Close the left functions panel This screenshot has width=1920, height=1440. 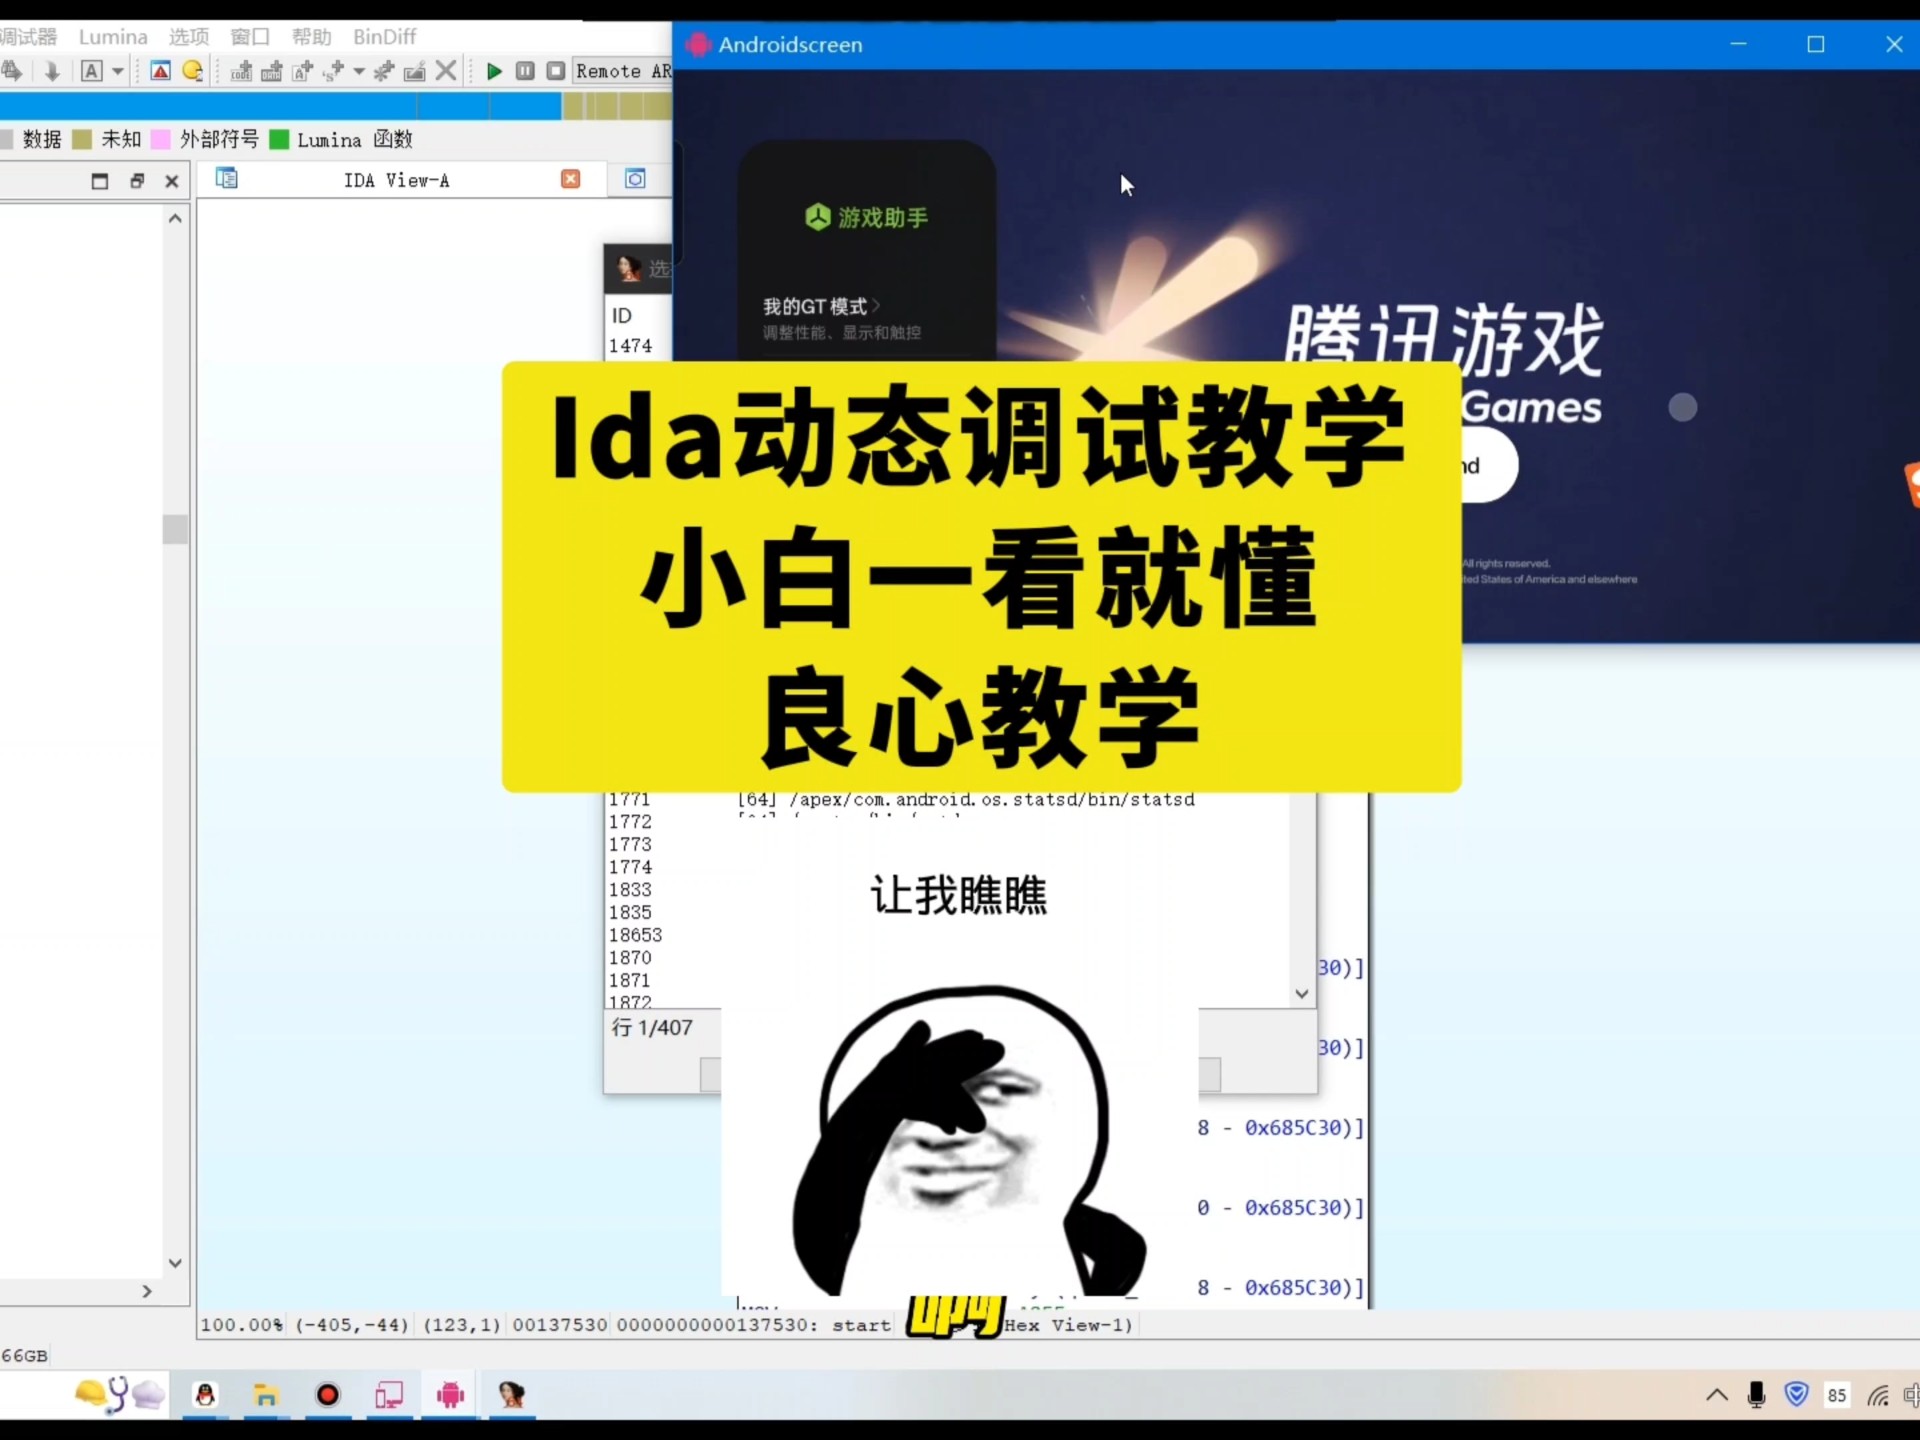pyautogui.click(x=171, y=181)
